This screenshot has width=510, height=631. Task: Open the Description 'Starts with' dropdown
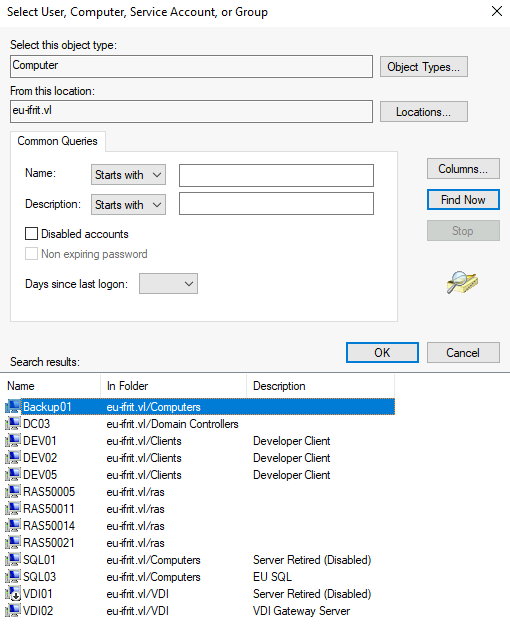pyautogui.click(x=128, y=204)
